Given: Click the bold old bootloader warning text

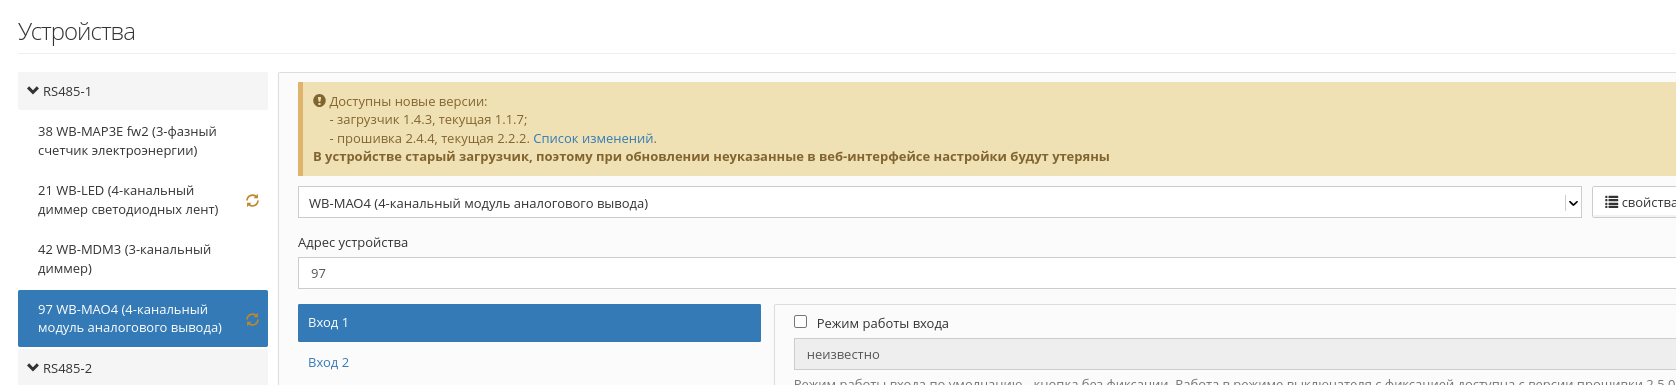Looking at the screenshot, I should pyautogui.click(x=711, y=156).
